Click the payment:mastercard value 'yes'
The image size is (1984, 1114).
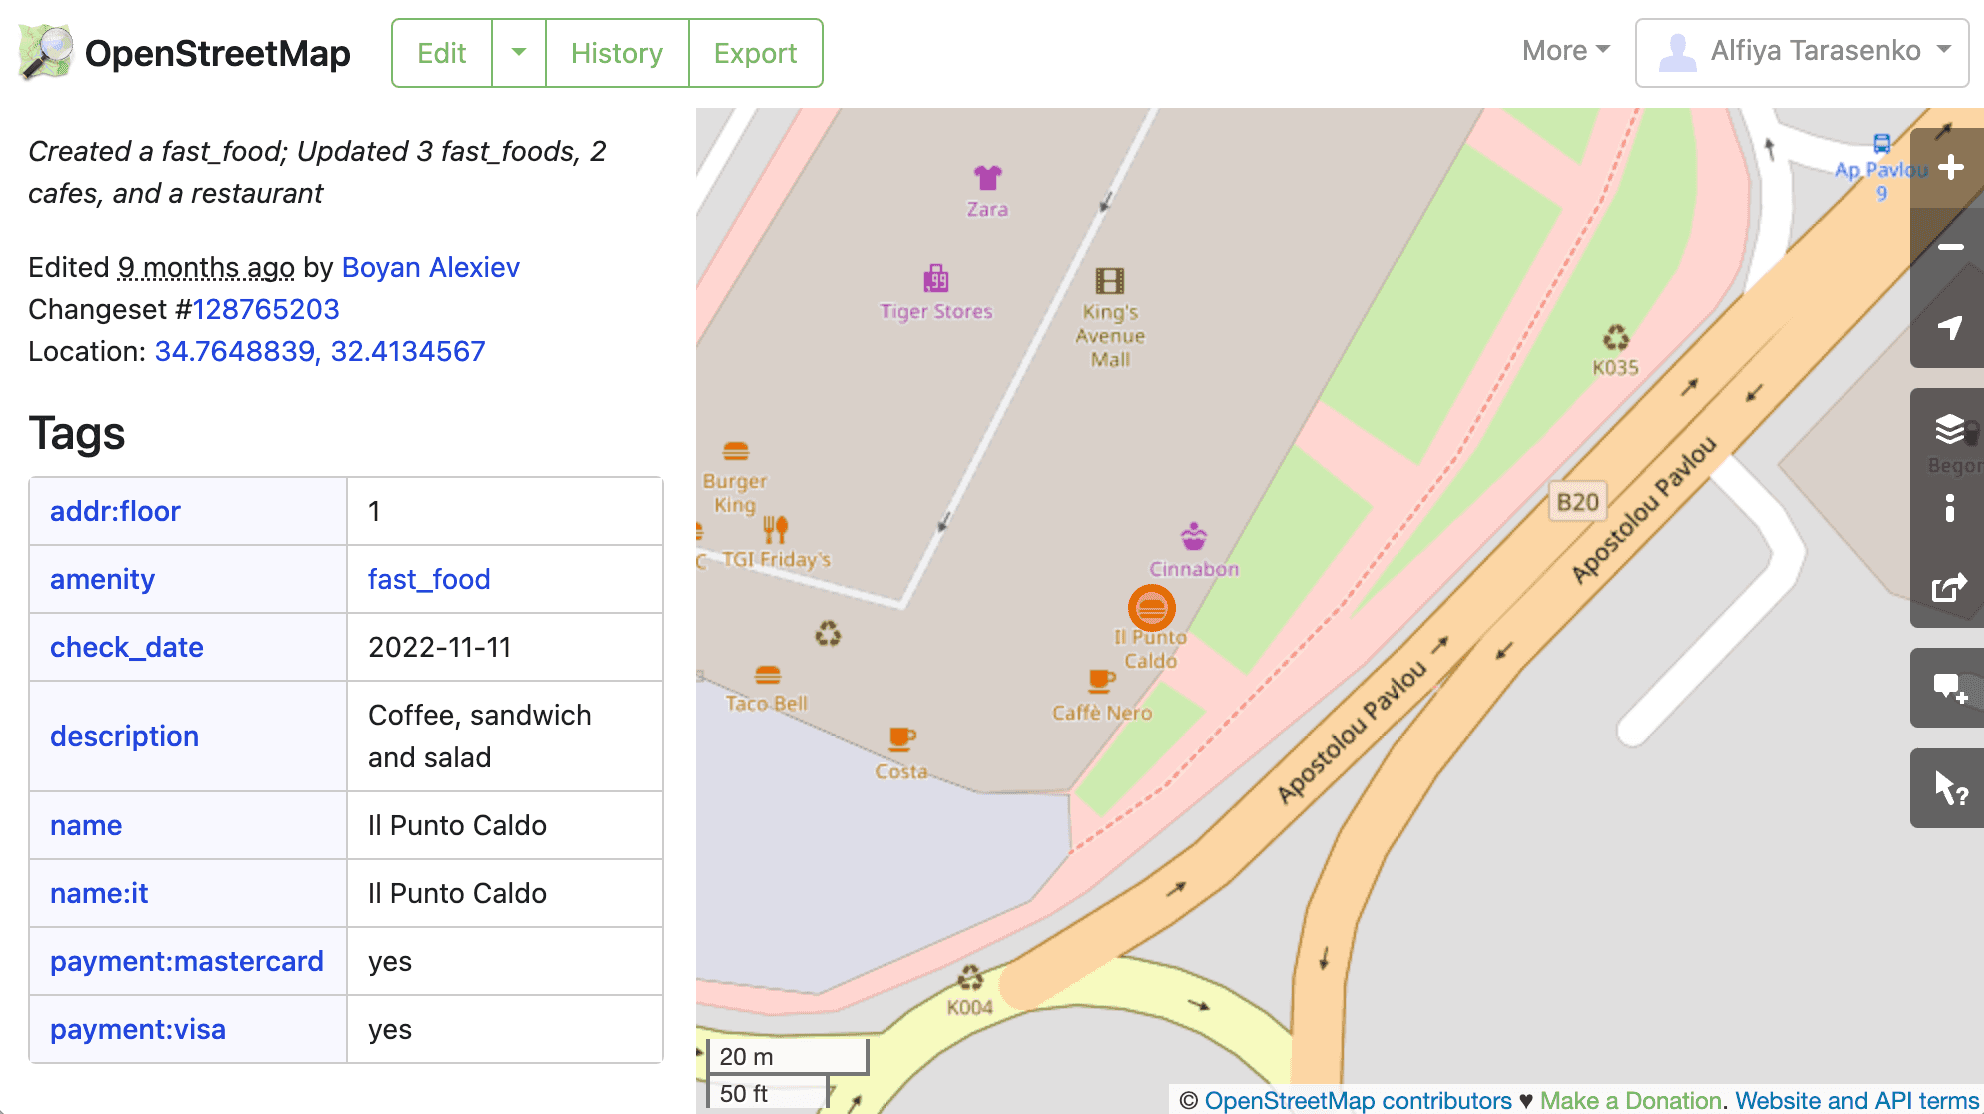point(390,961)
